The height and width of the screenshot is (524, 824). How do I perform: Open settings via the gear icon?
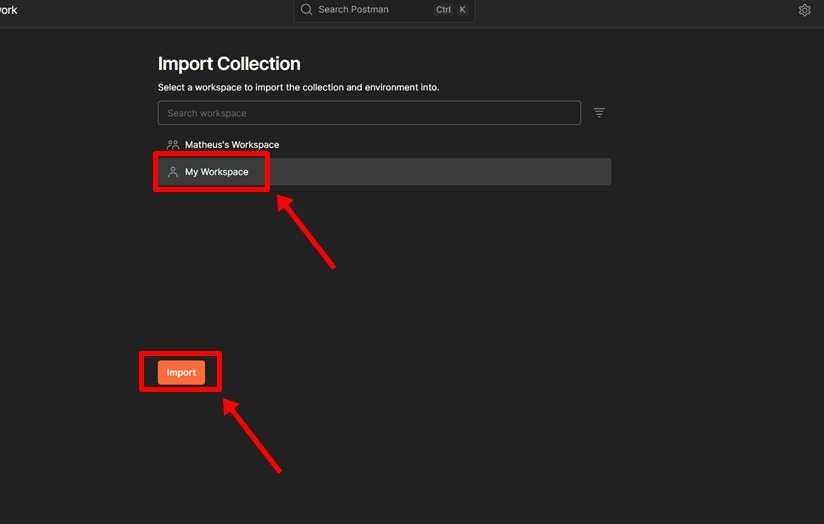[804, 10]
